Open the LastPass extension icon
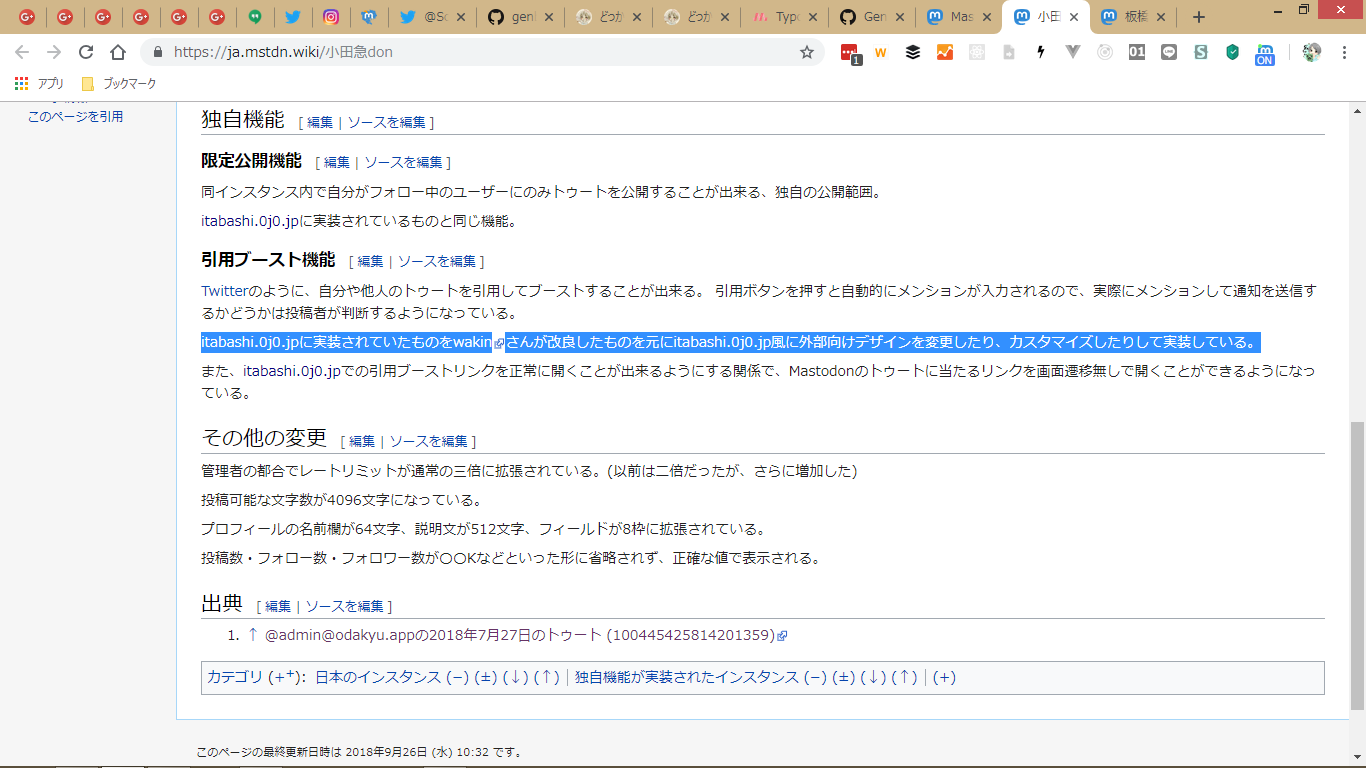This screenshot has width=1366, height=768. (849, 53)
